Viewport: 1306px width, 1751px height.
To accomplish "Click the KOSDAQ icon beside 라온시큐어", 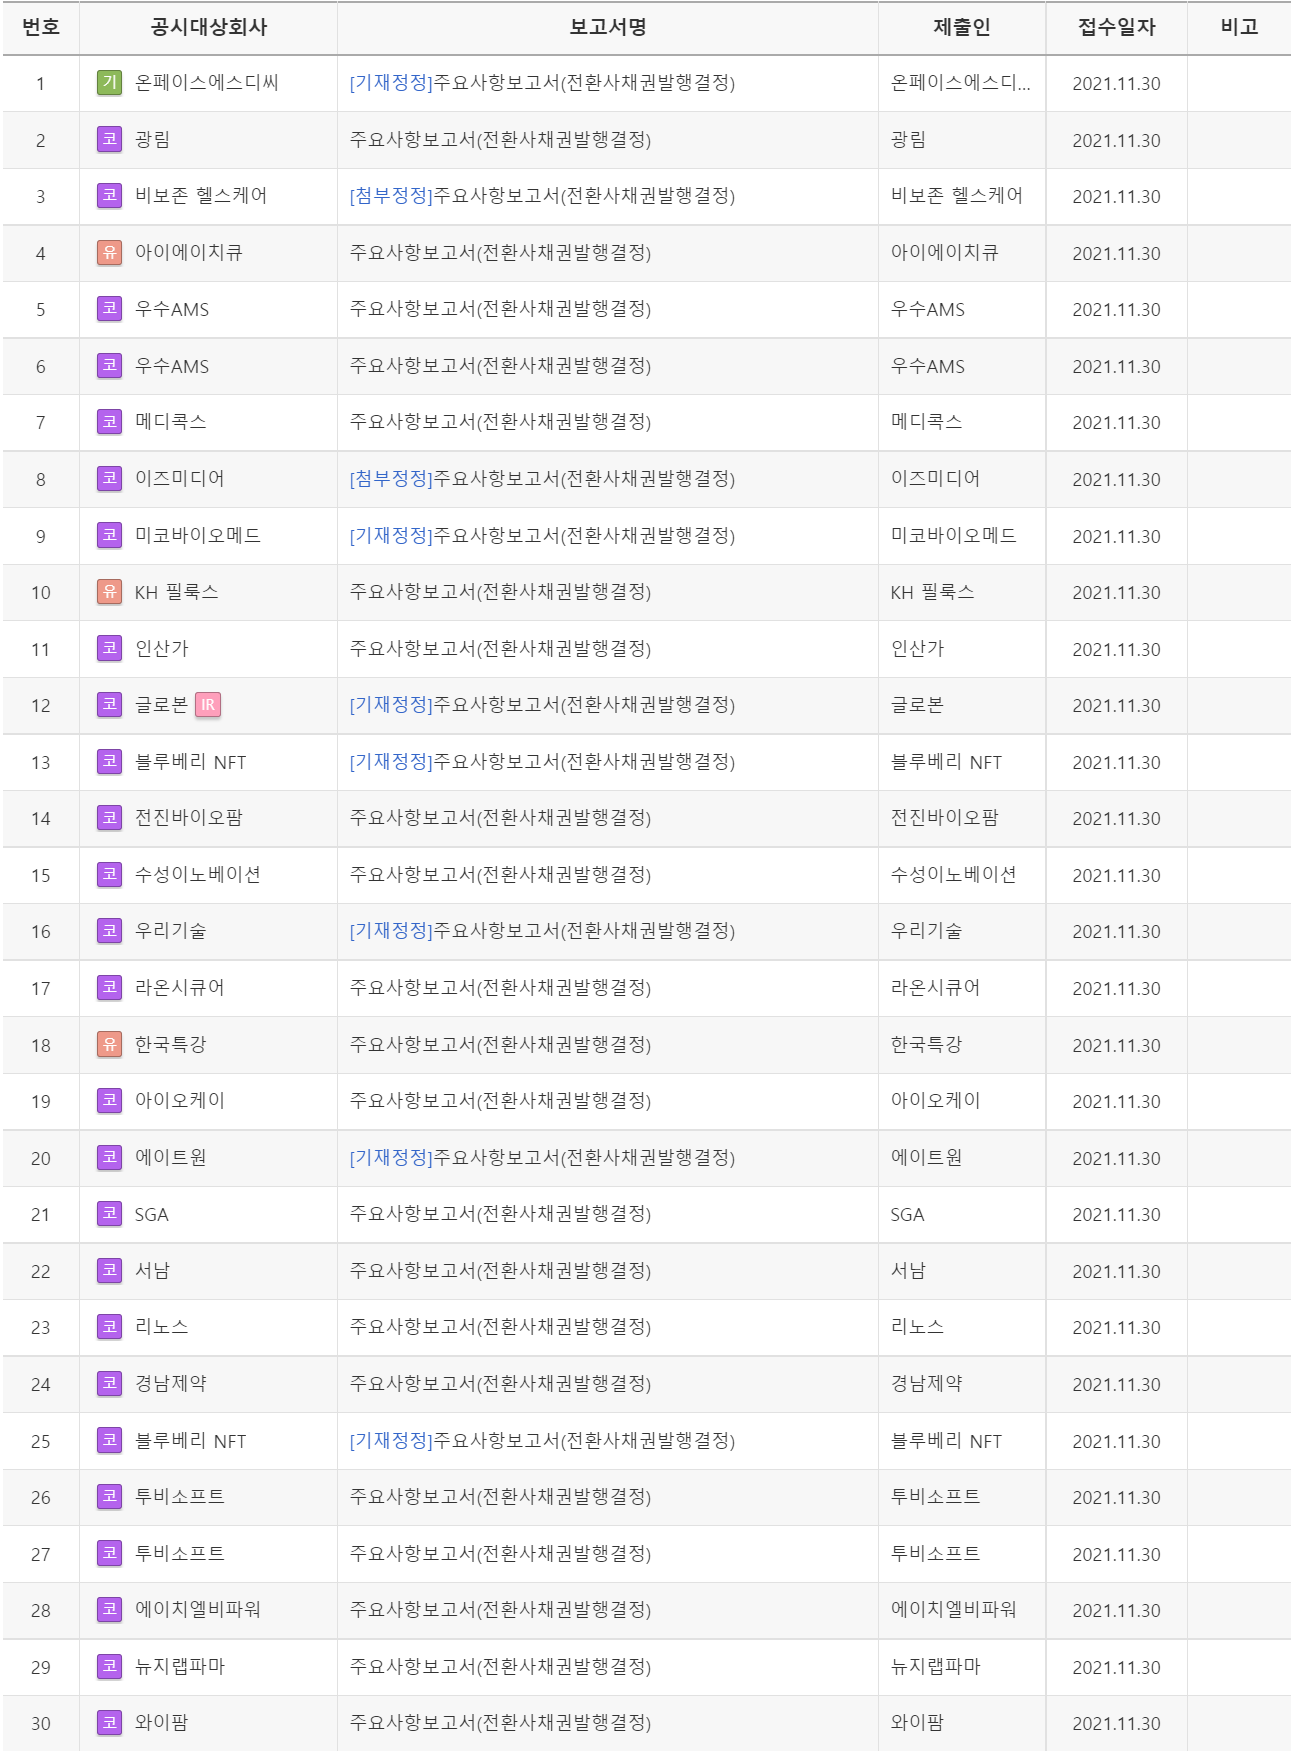I will 109,988.
